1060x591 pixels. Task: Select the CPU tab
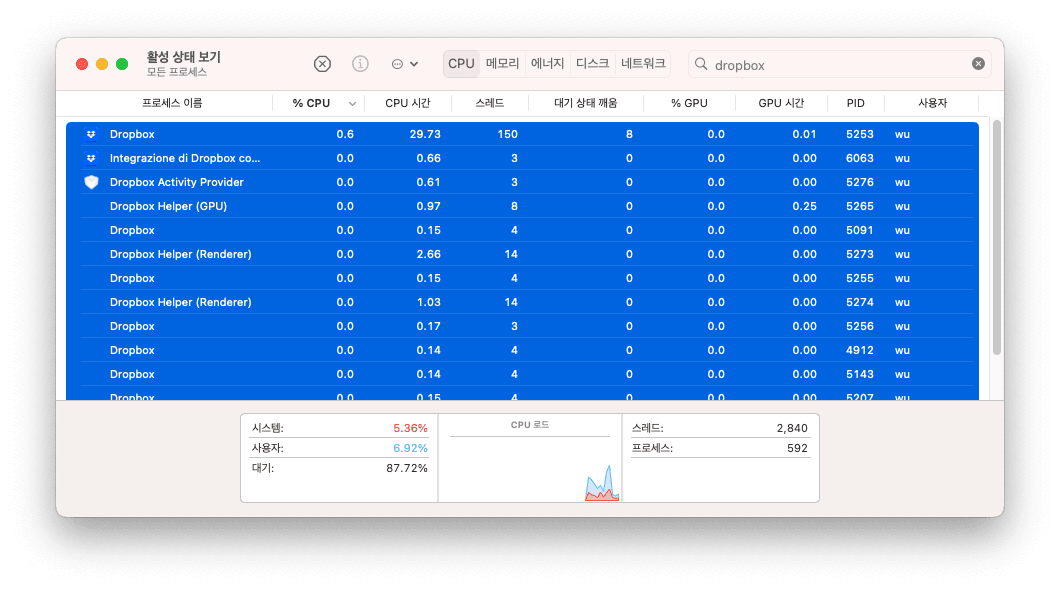[461, 64]
